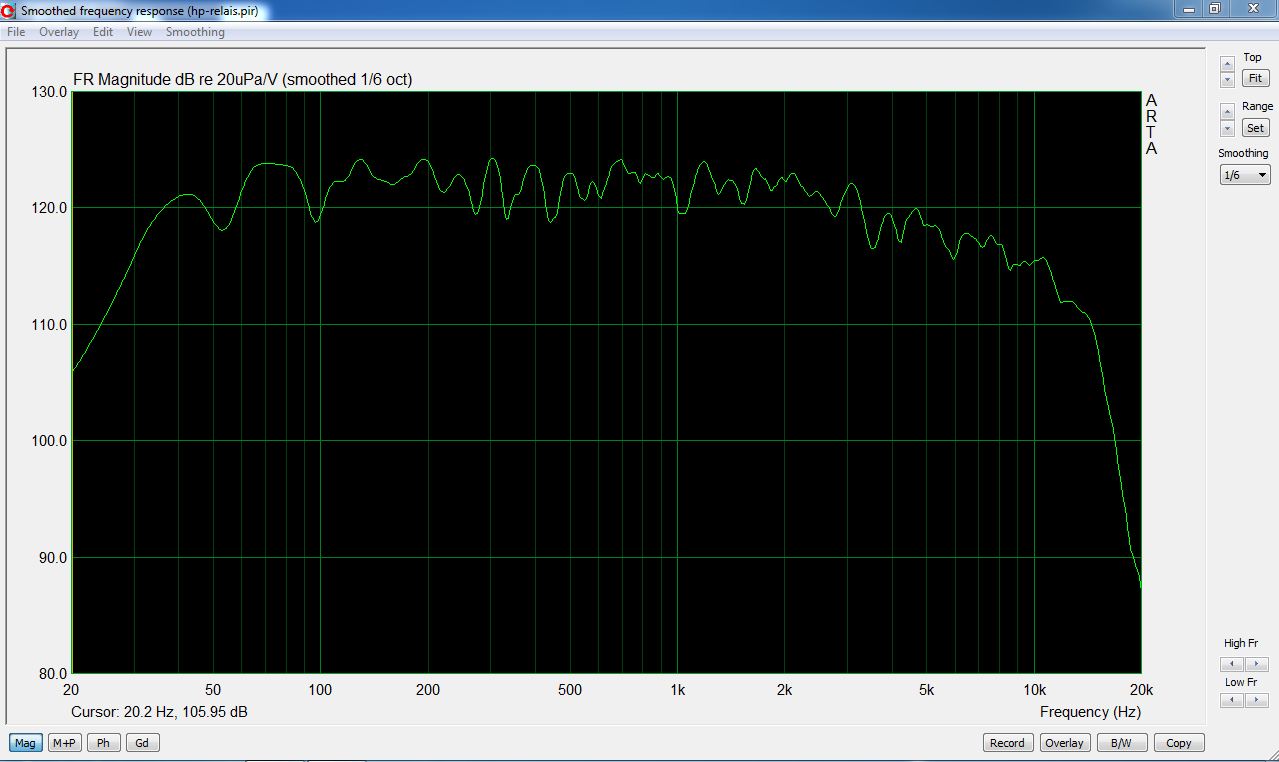The width and height of the screenshot is (1279, 762).
Task: Click the Top down arrow stepper
Action: tap(1227, 78)
